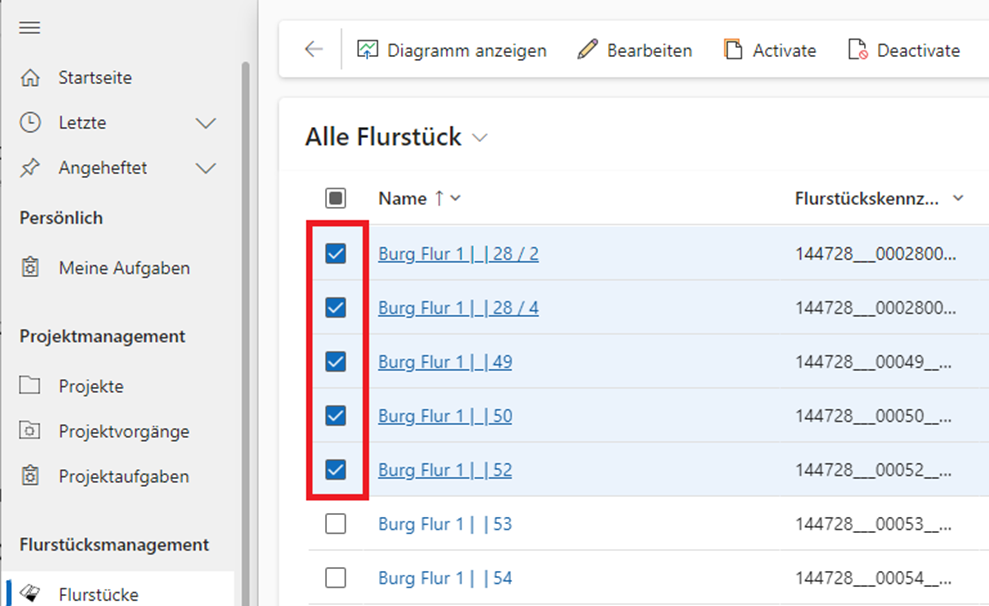Click the Projekte folder icon

pos(31,387)
